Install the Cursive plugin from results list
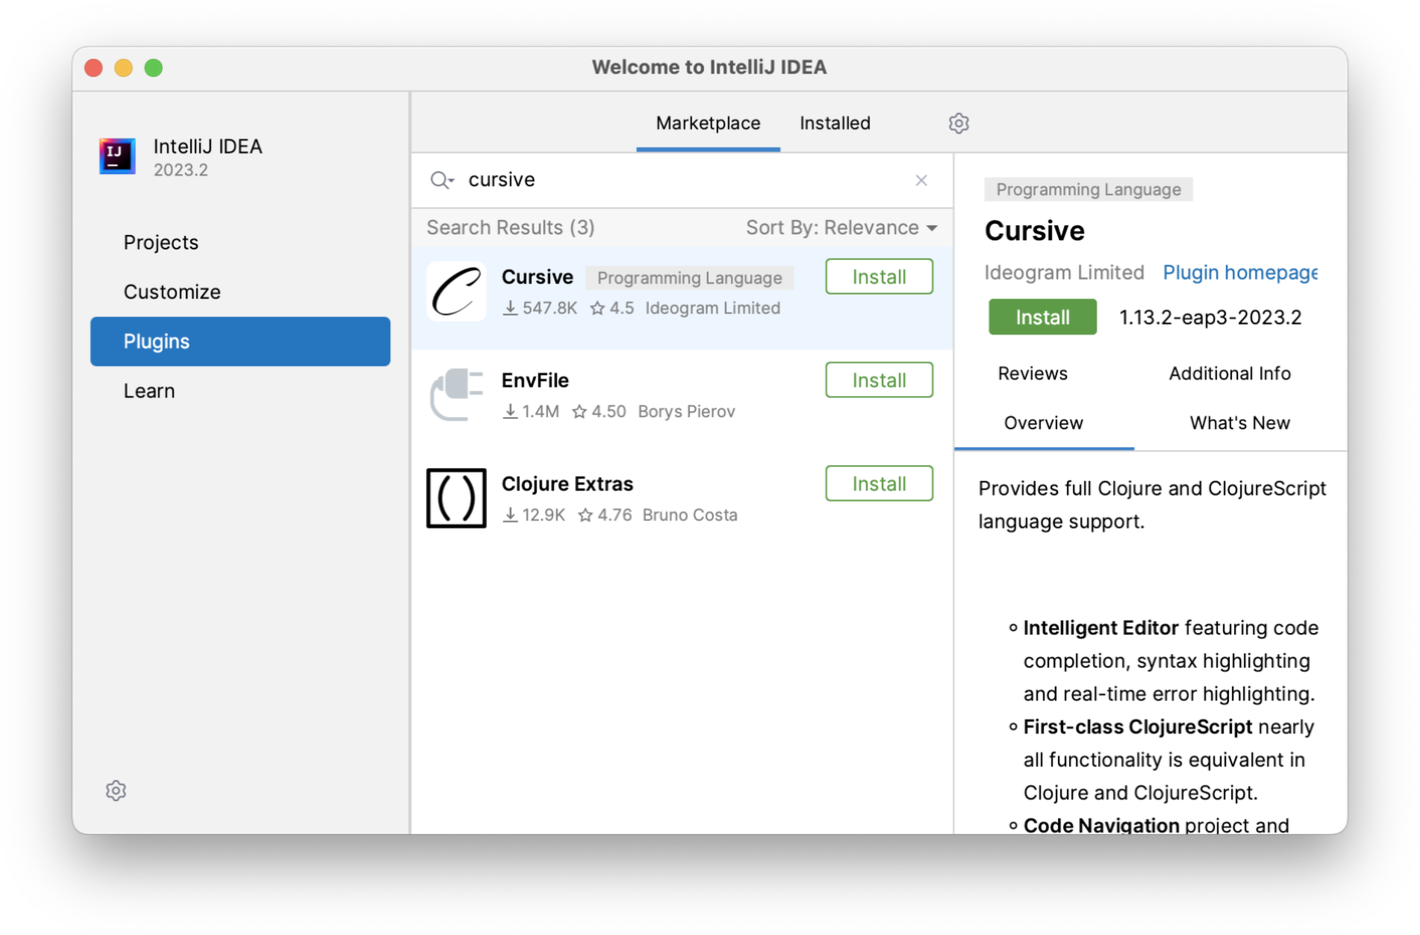 click(879, 277)
